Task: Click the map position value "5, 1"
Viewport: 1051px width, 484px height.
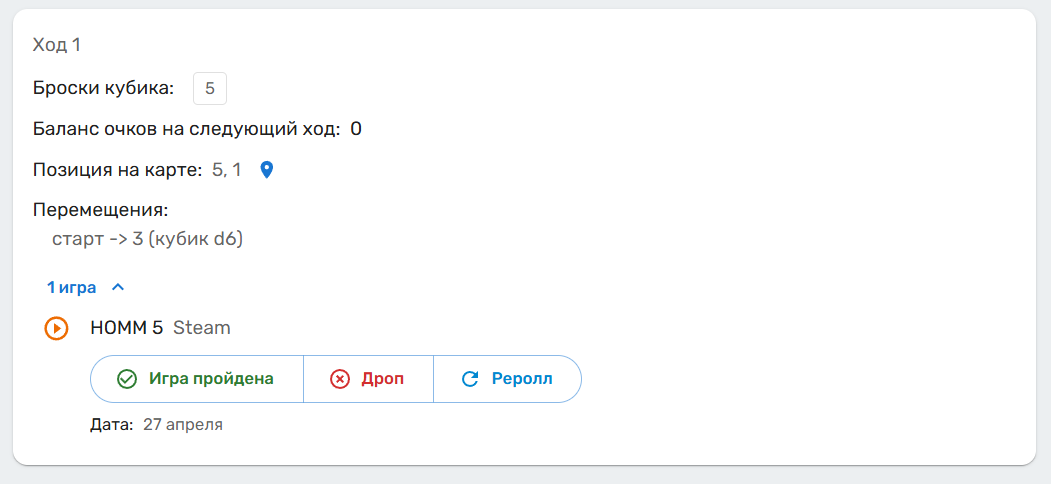Action: 227,170
